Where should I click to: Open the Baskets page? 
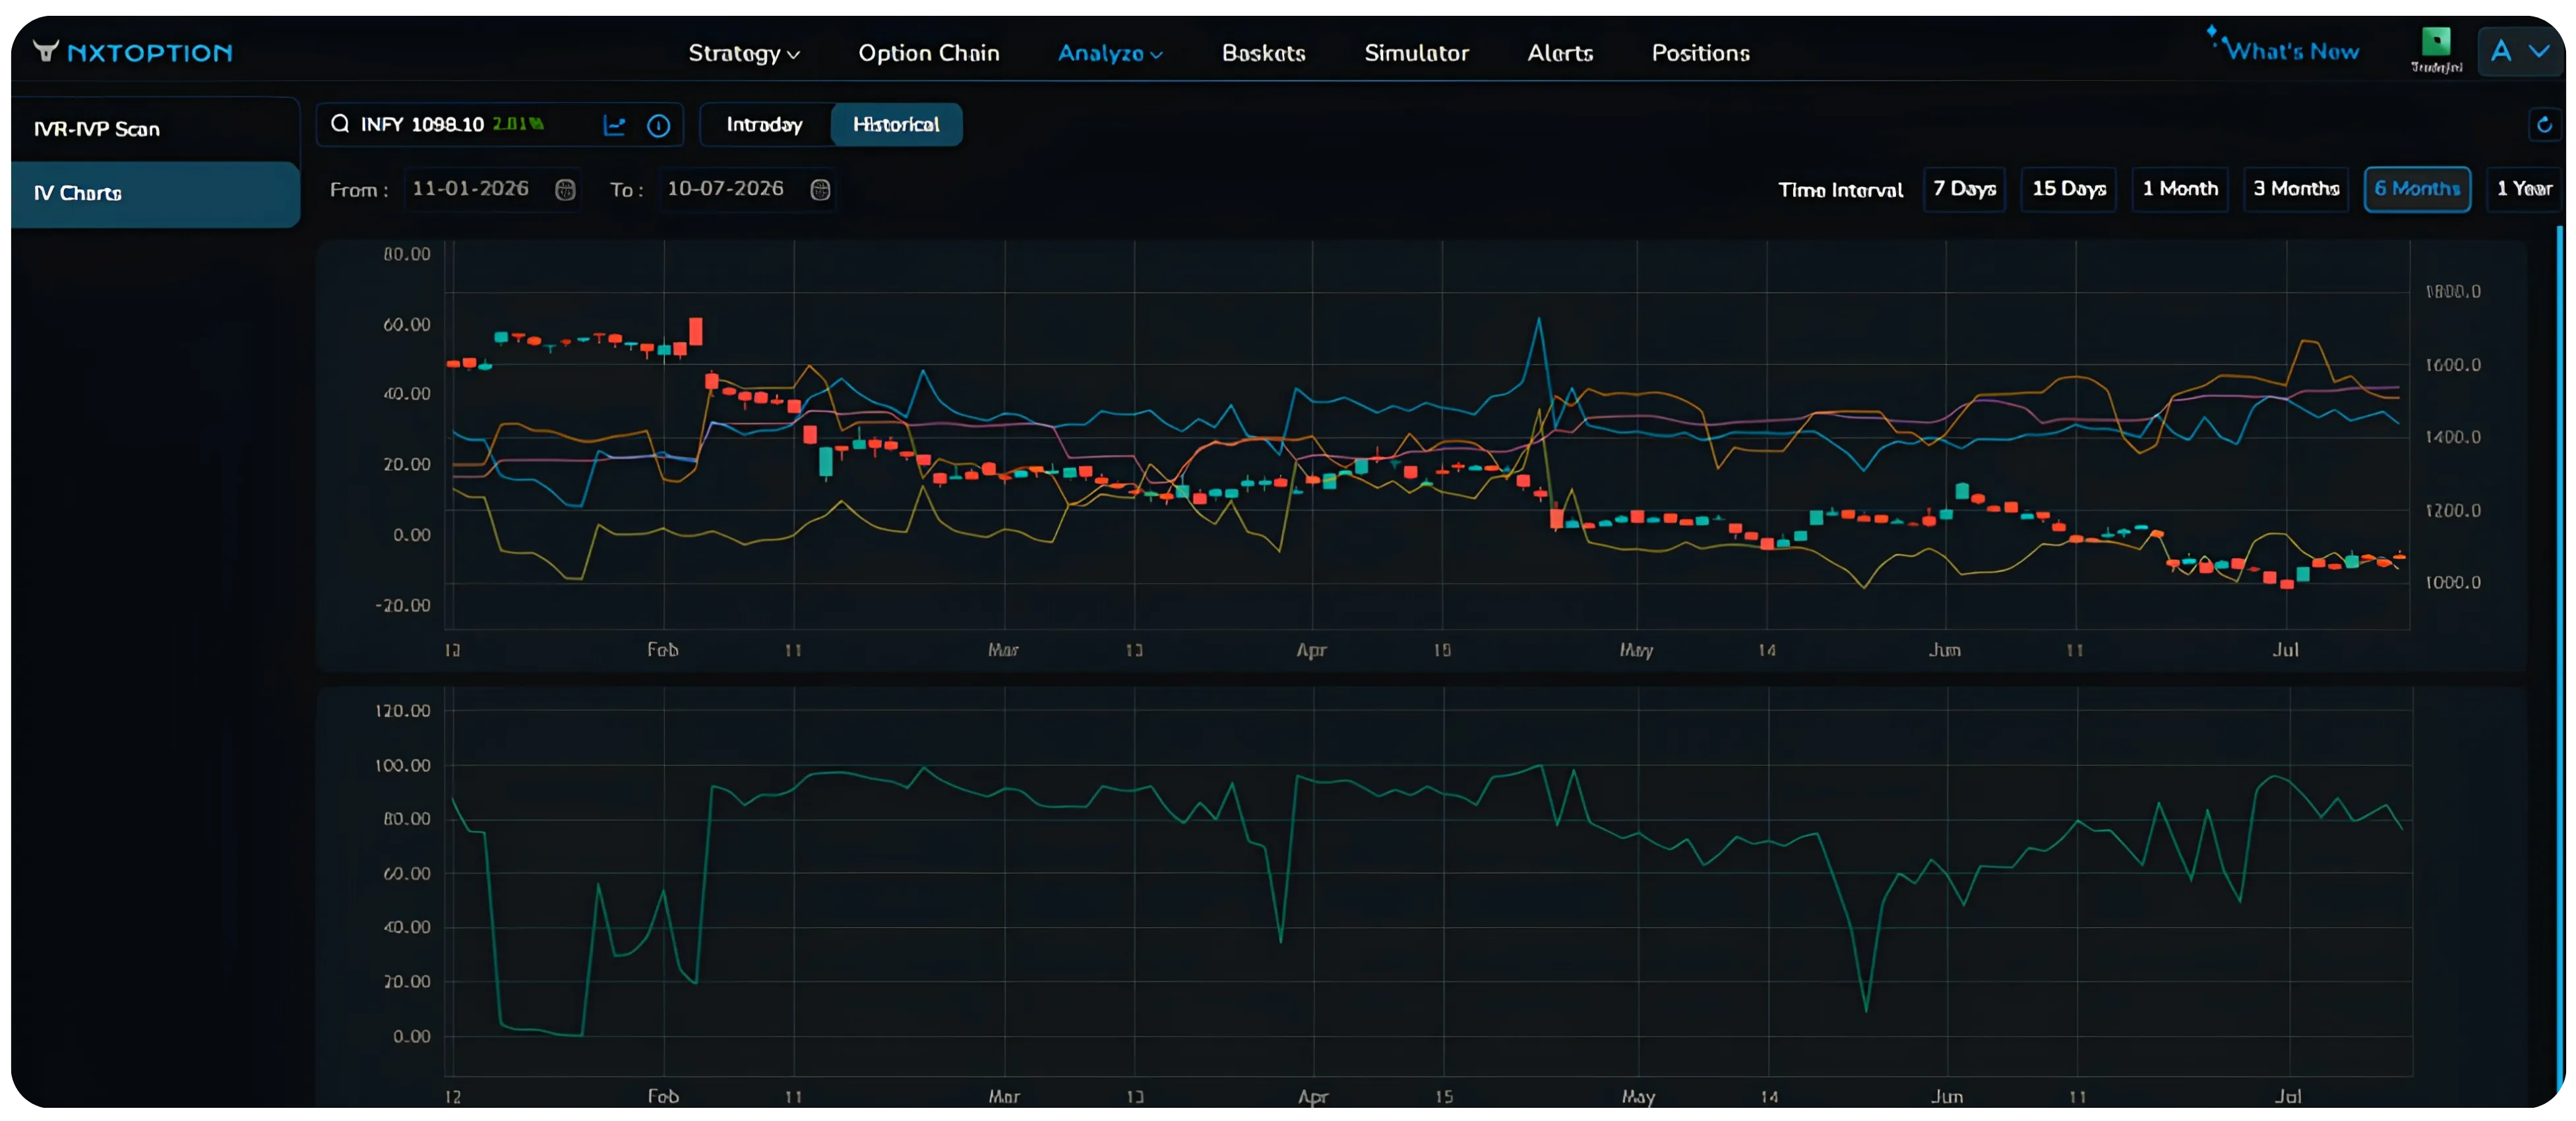coord(1263,53)
